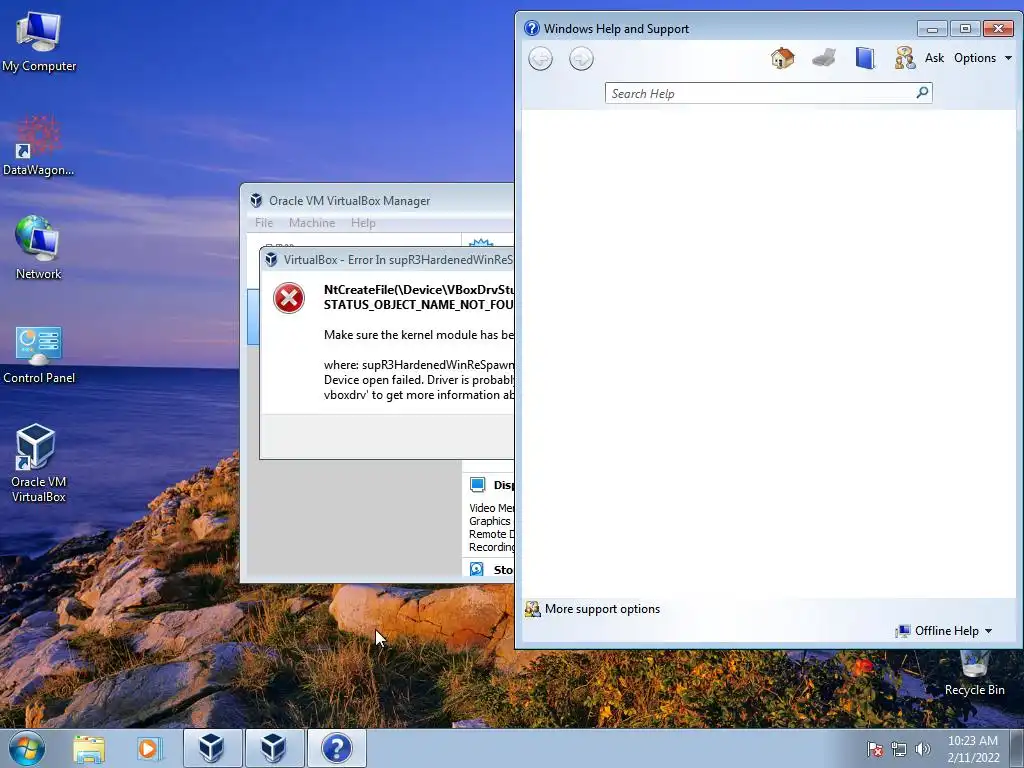
Task: Switch to first VirtualBox taskbar button
Action: (212, 748)
